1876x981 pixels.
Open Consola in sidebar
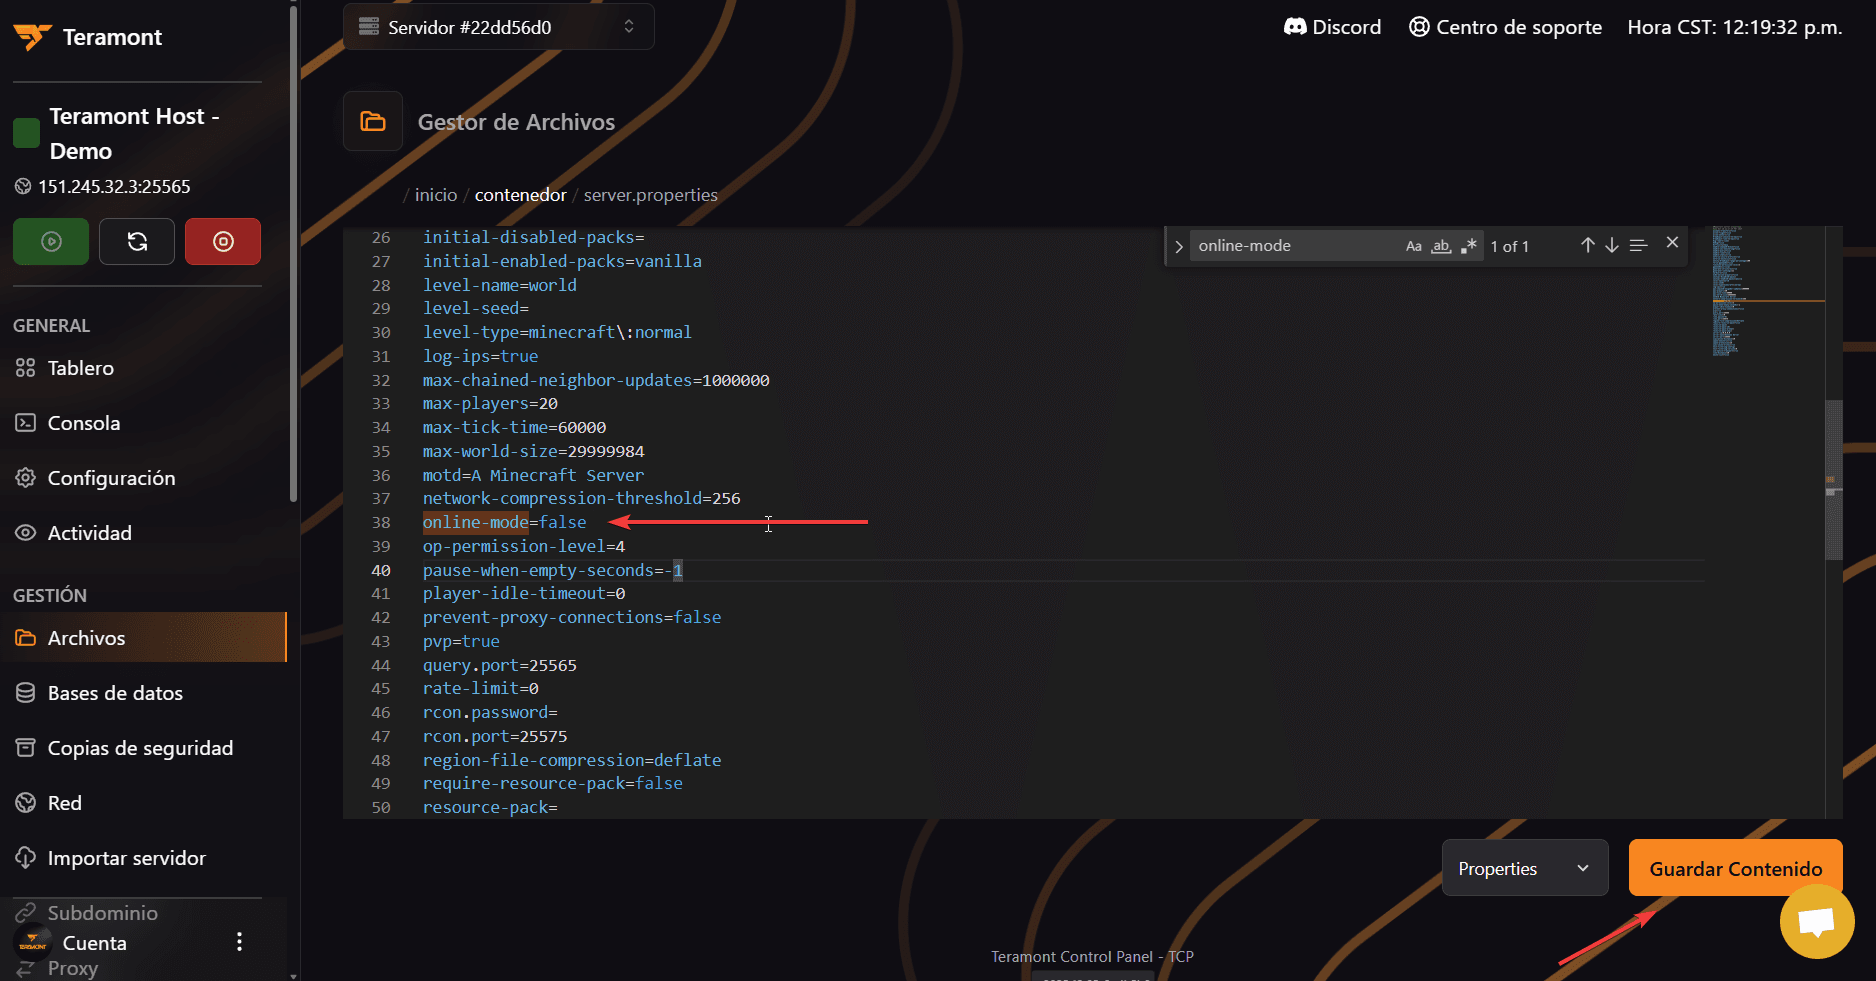pos(84,423)
